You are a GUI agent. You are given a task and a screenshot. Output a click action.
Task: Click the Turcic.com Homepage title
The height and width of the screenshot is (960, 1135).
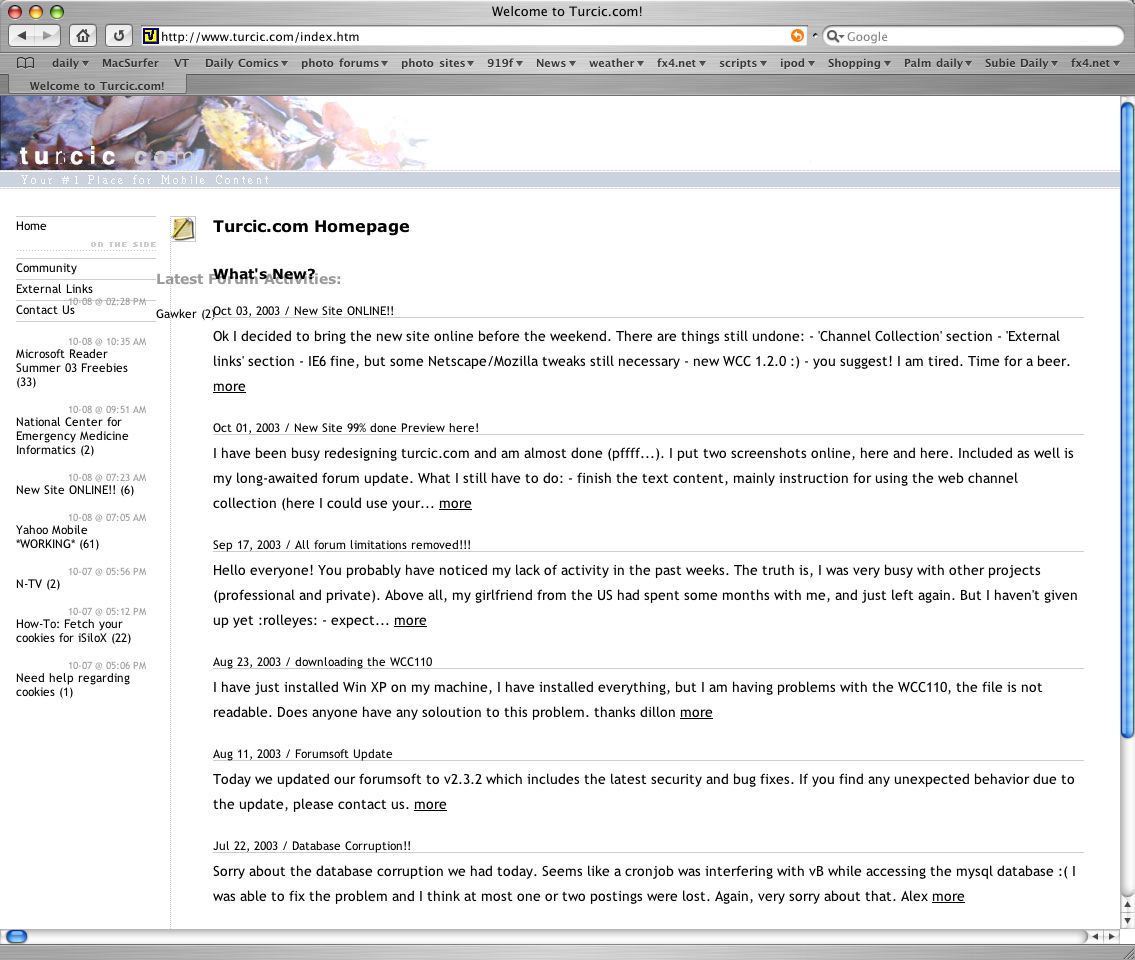click(x=311, y=226)
